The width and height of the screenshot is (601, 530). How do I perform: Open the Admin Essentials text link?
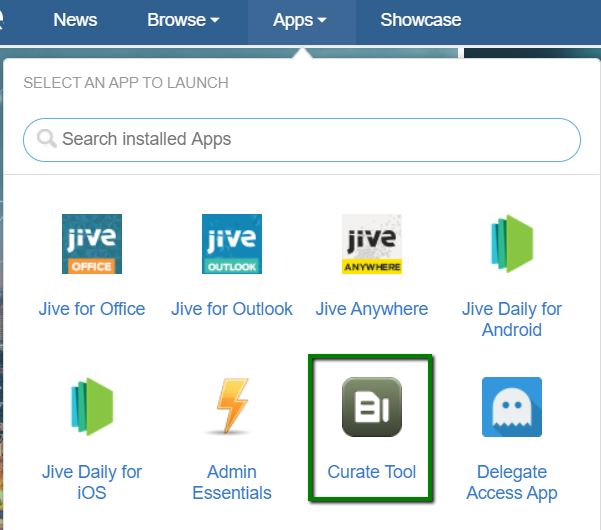click(232, 482)
